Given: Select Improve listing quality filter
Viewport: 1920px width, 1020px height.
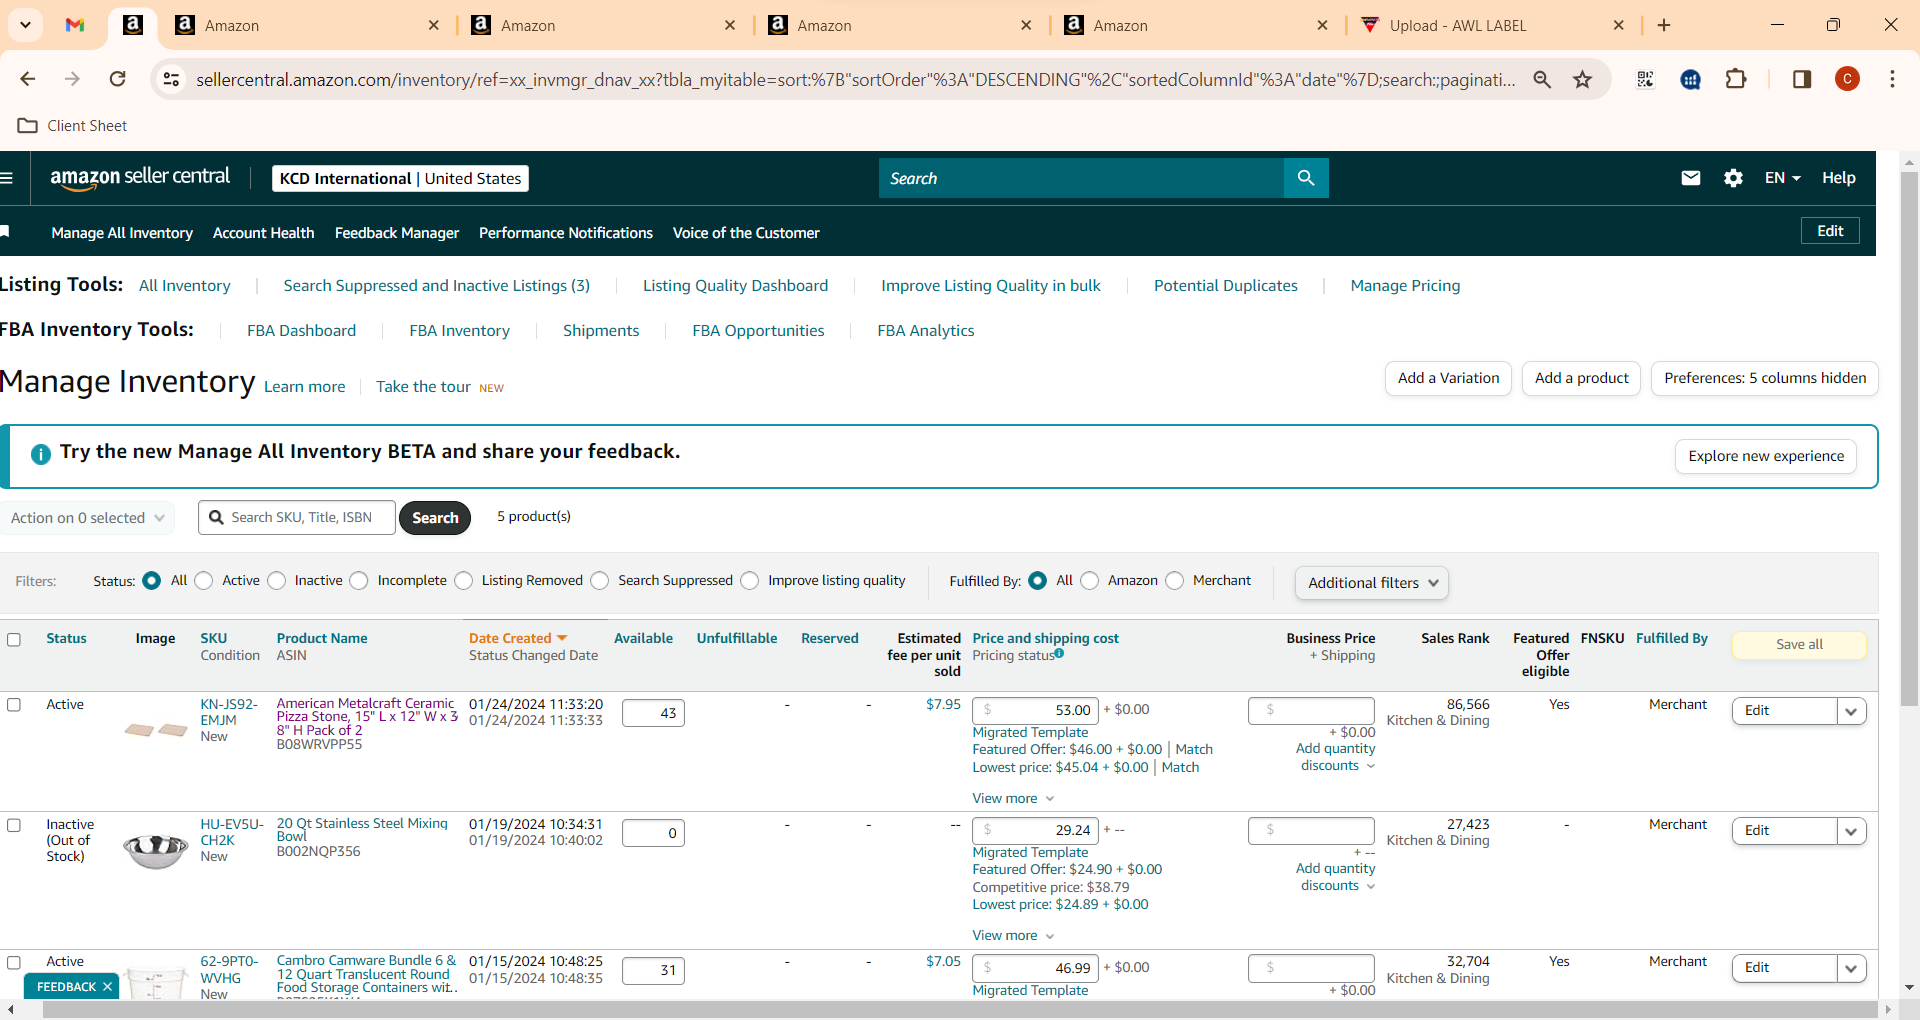Looking at the screenshot, I should click(750, 581).
